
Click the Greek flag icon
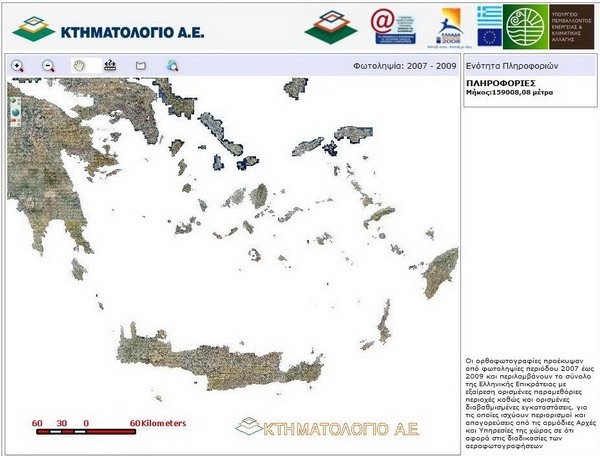[x=489, y=15]
